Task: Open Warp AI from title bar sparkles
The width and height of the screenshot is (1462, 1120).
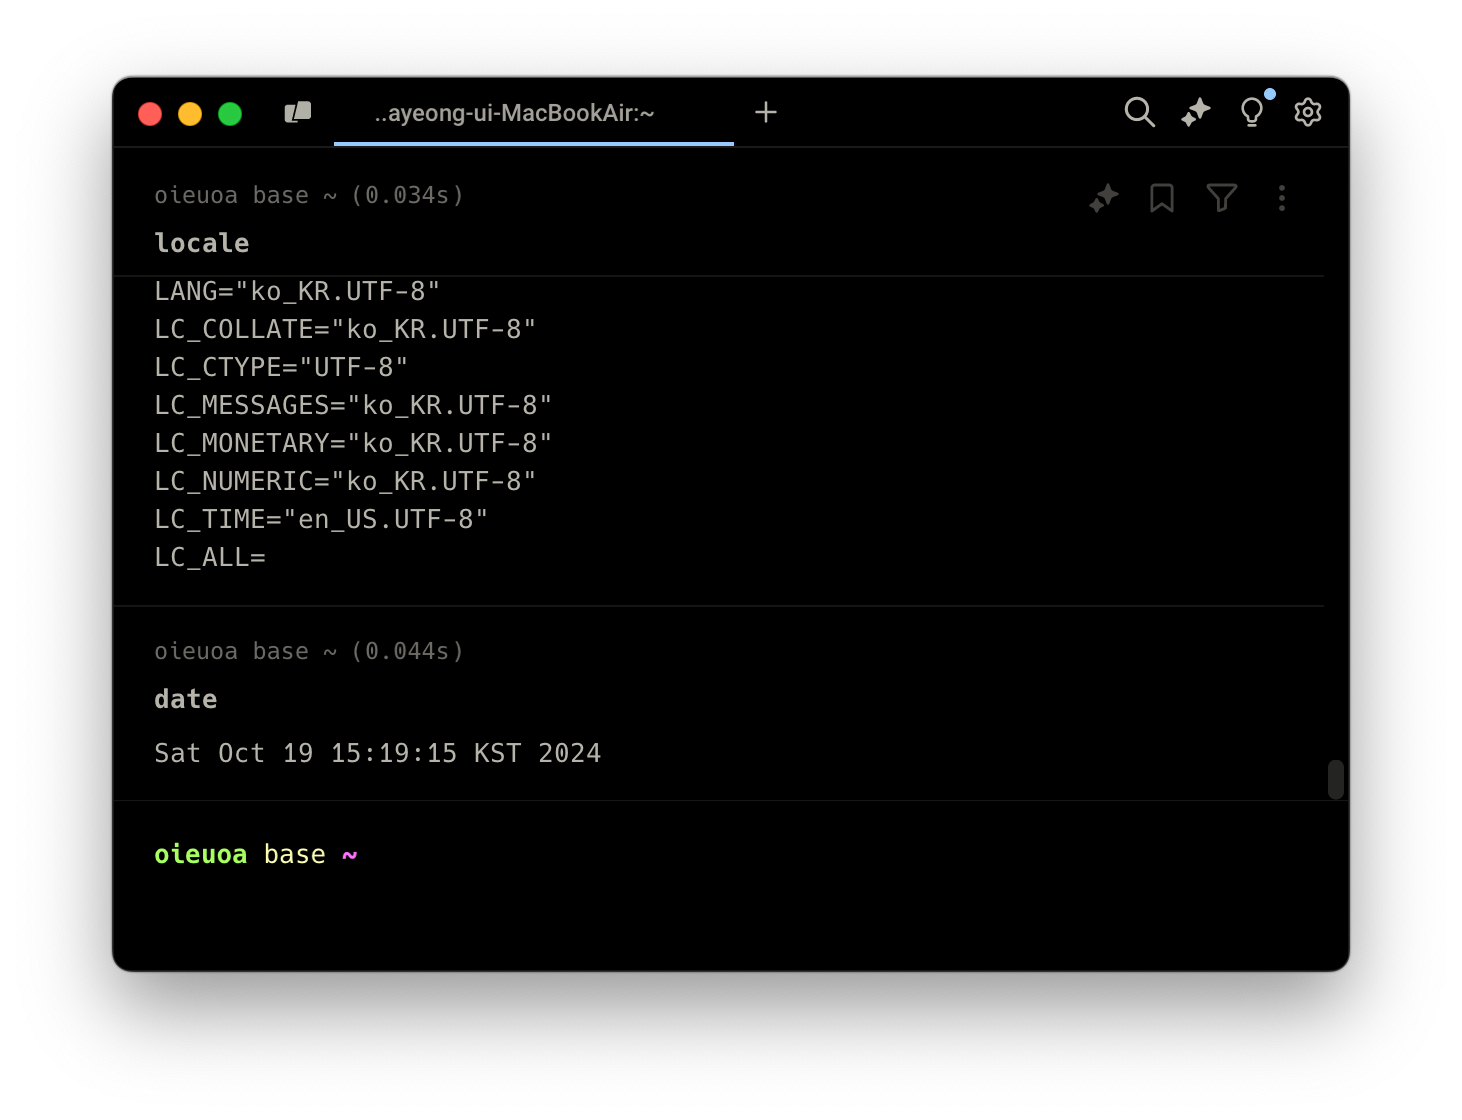Action: click(x=1195, y=112)
